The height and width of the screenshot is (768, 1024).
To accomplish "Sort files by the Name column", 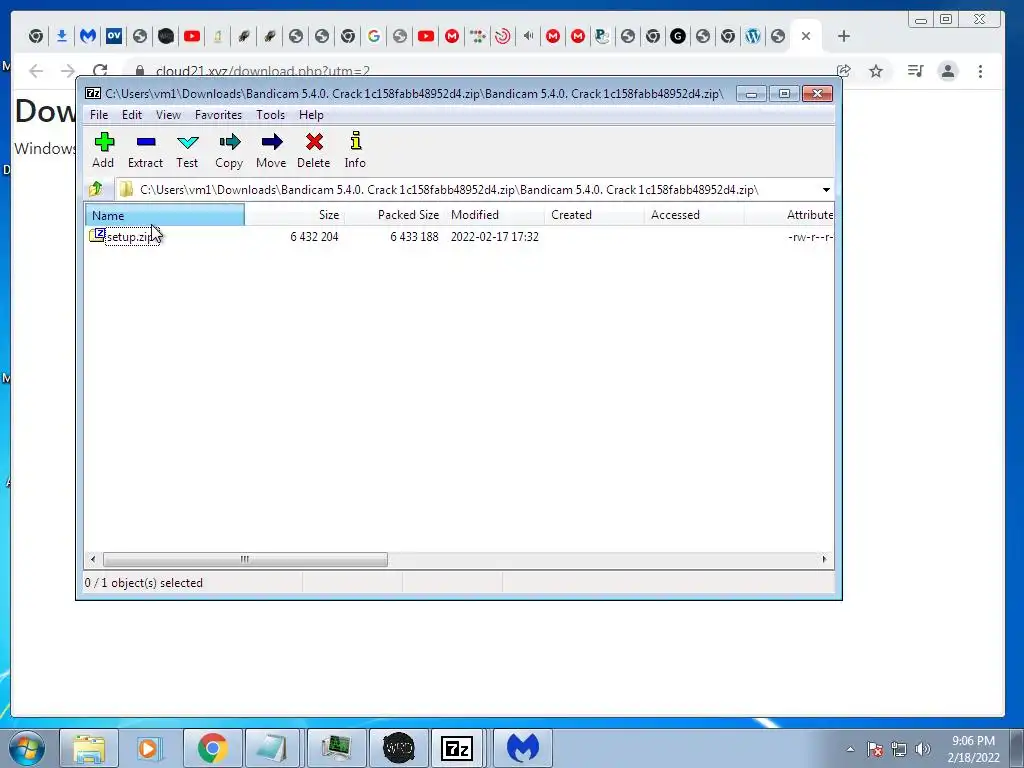I will (x=165, y=215).
